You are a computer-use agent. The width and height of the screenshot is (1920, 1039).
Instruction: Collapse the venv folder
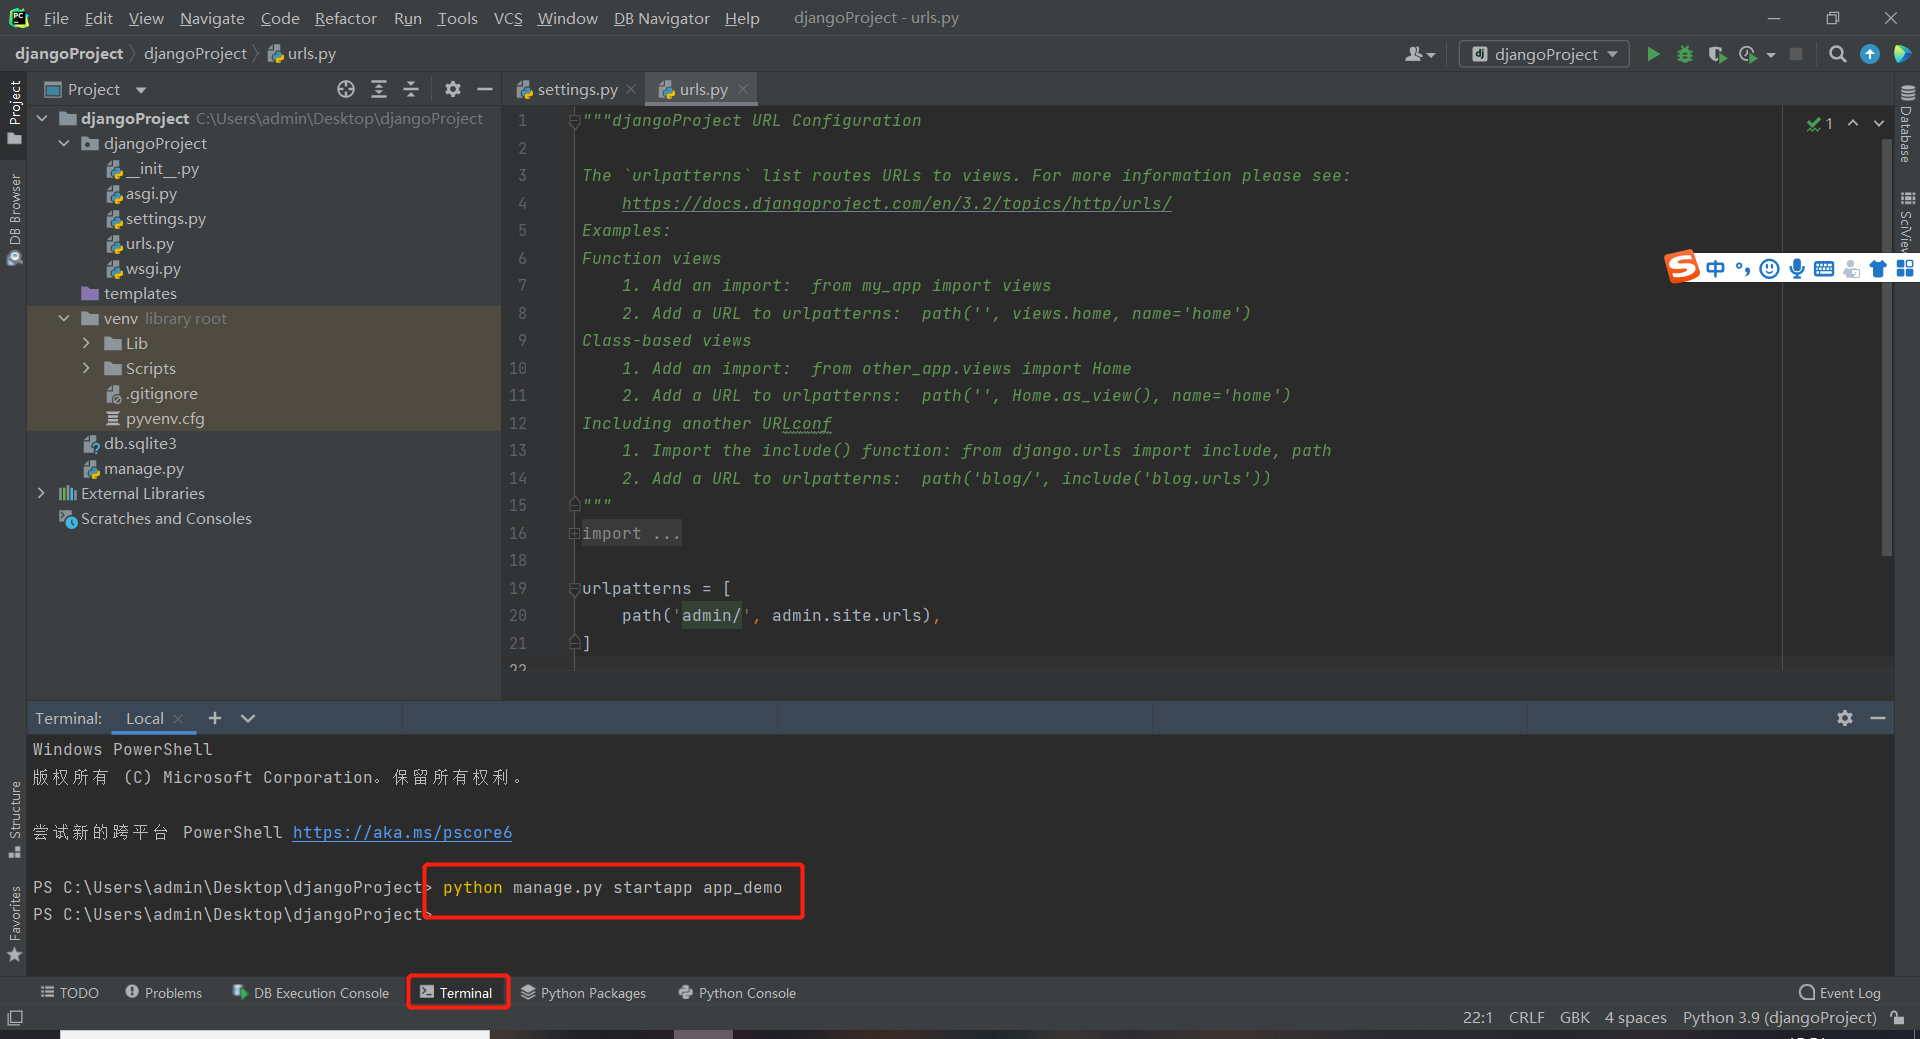pyautogui.click(x=64, y=318)
